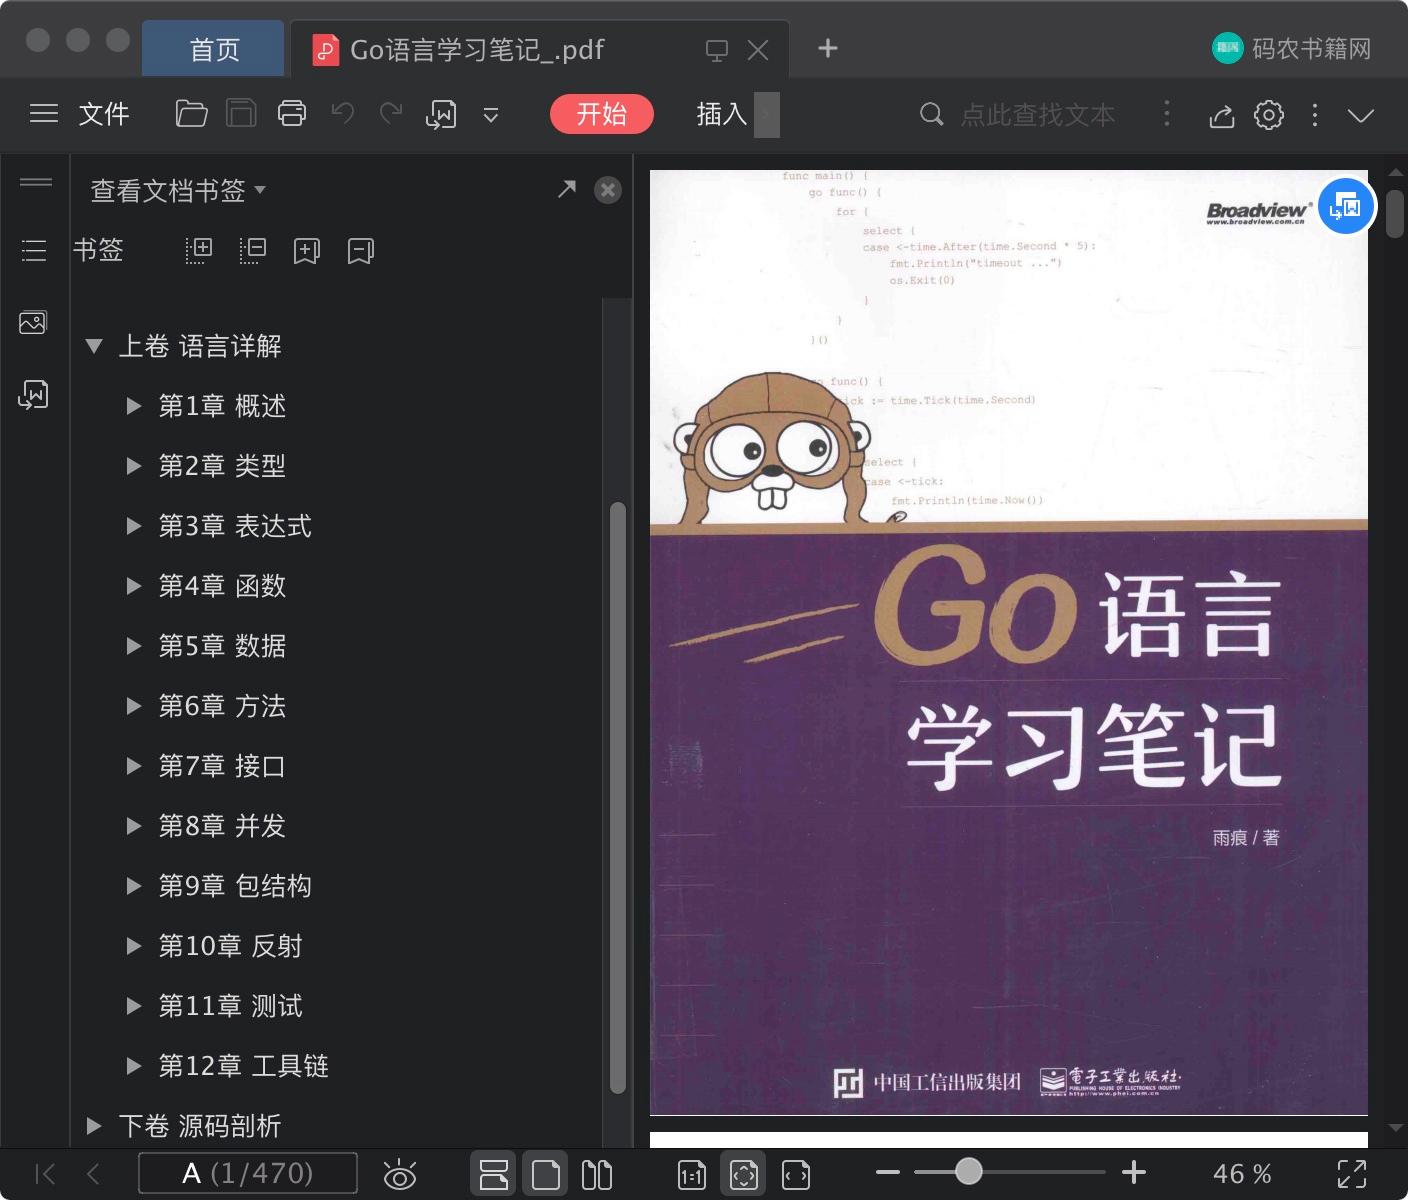Select the 第11章 测试 bookmark

click(x=230, y=1006)
